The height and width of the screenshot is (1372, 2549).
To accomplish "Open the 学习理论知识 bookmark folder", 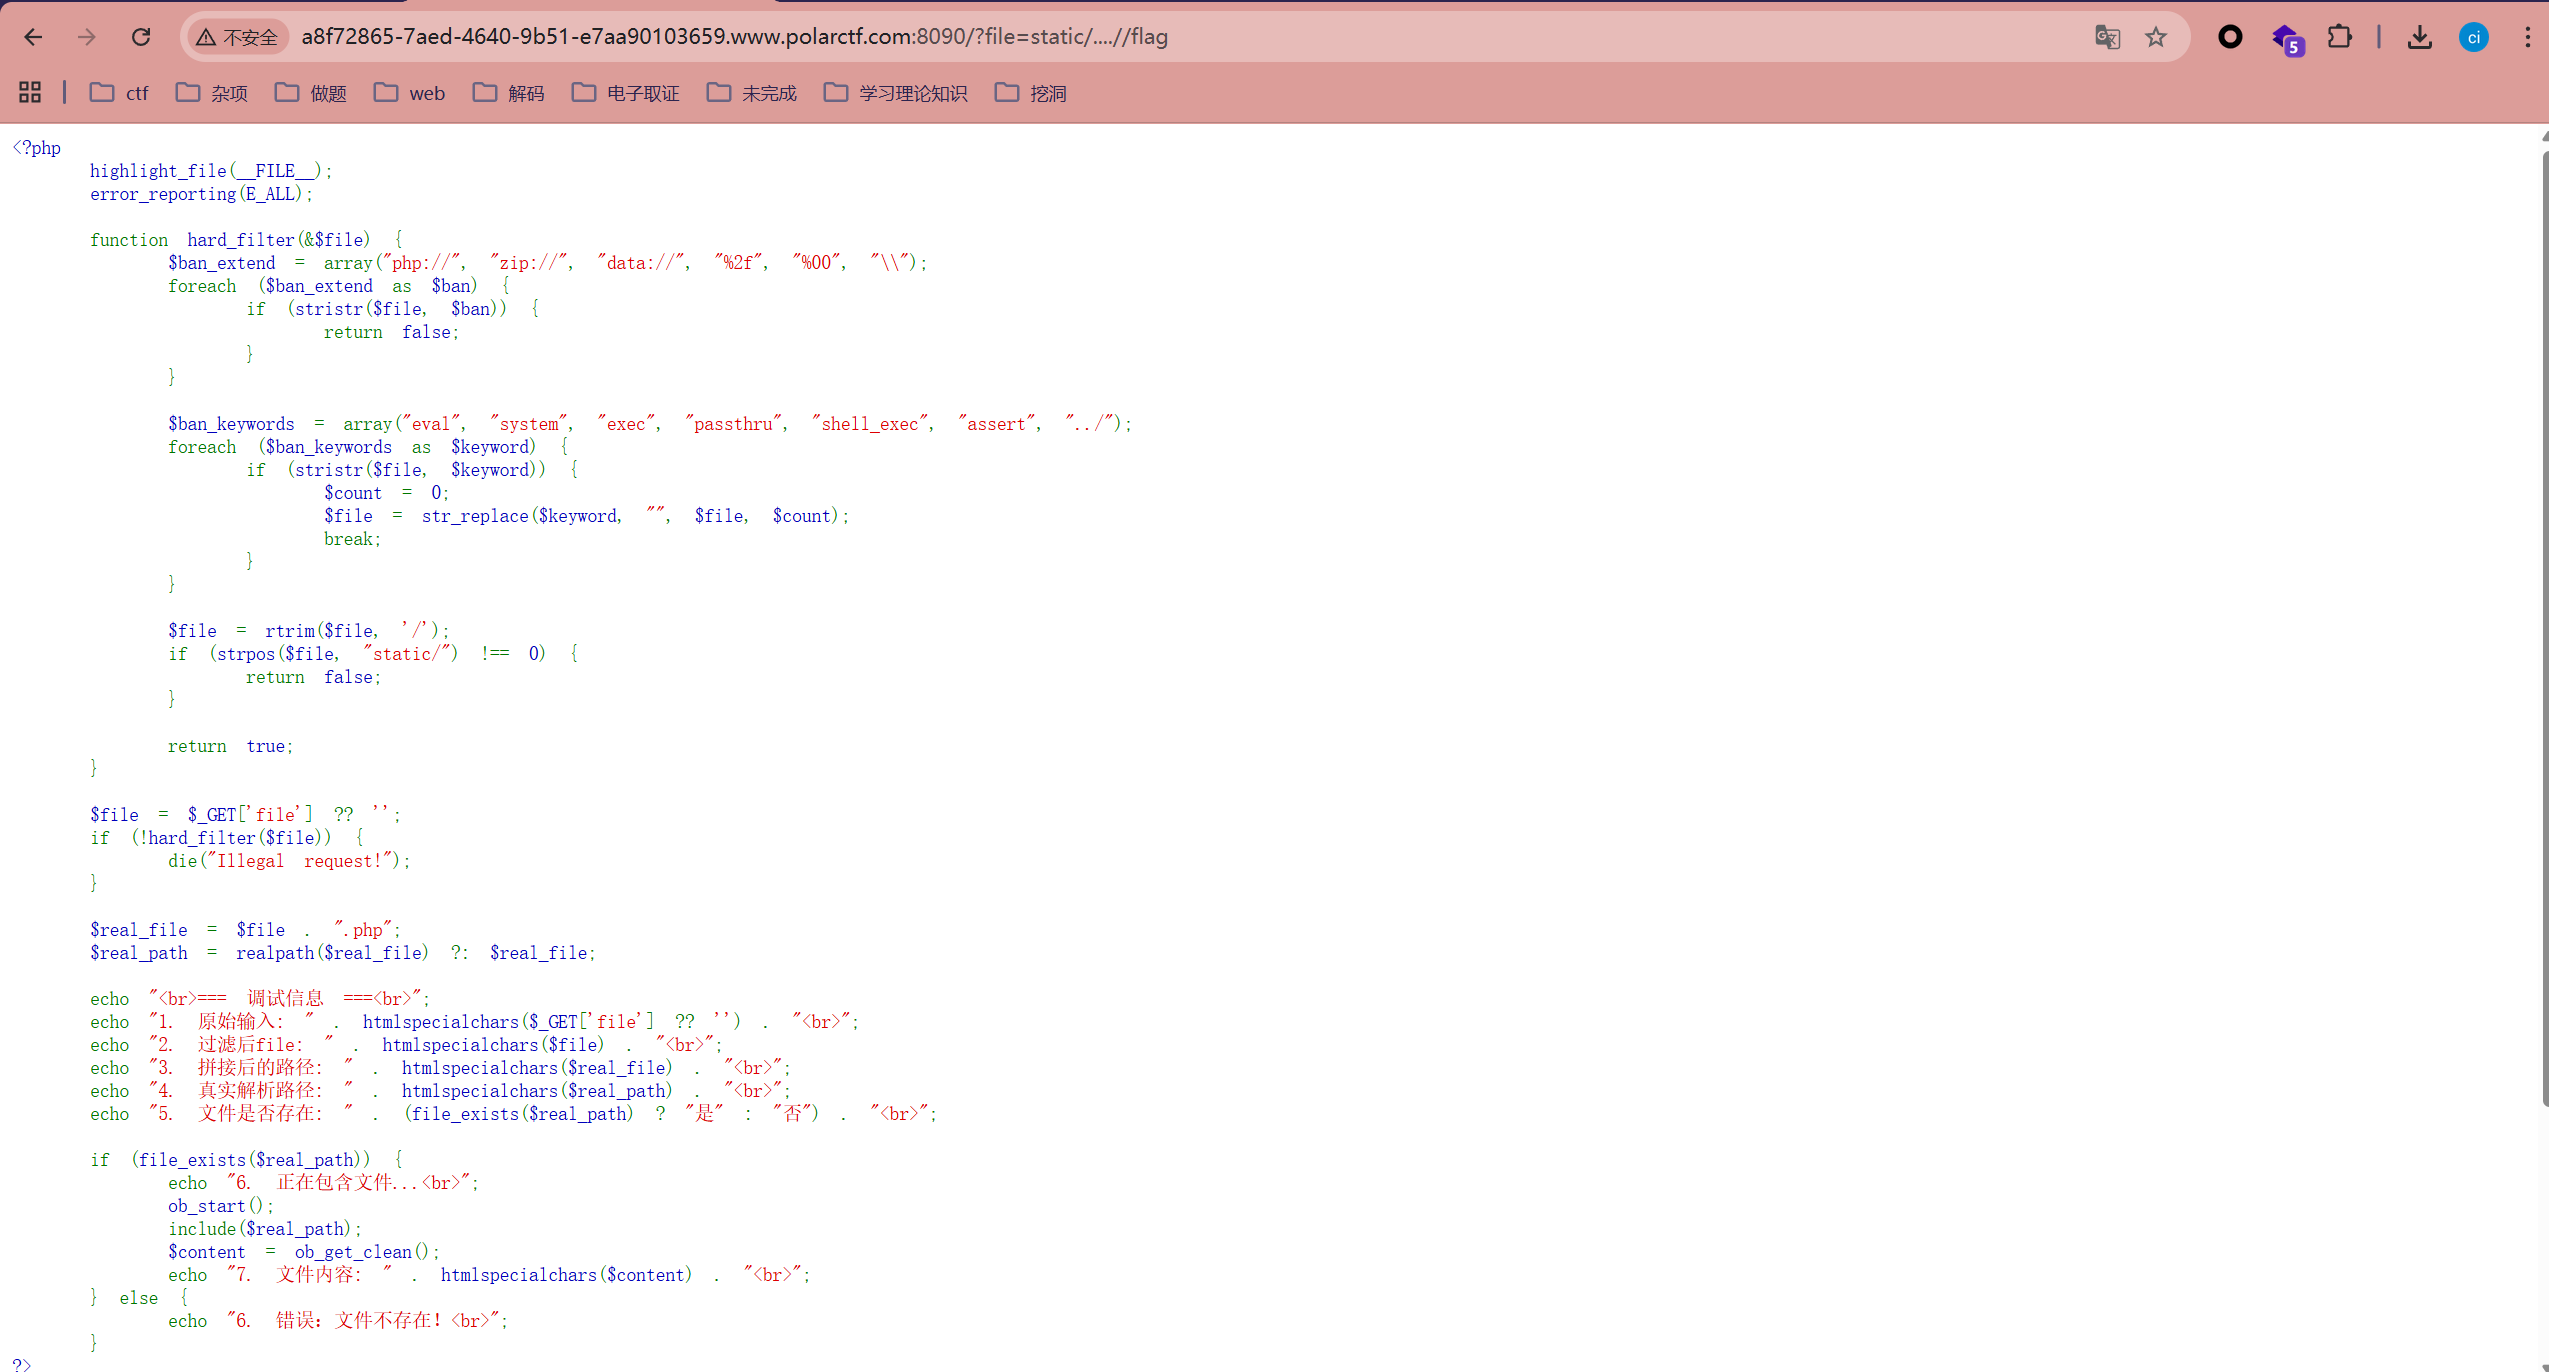I will point(896,92).
